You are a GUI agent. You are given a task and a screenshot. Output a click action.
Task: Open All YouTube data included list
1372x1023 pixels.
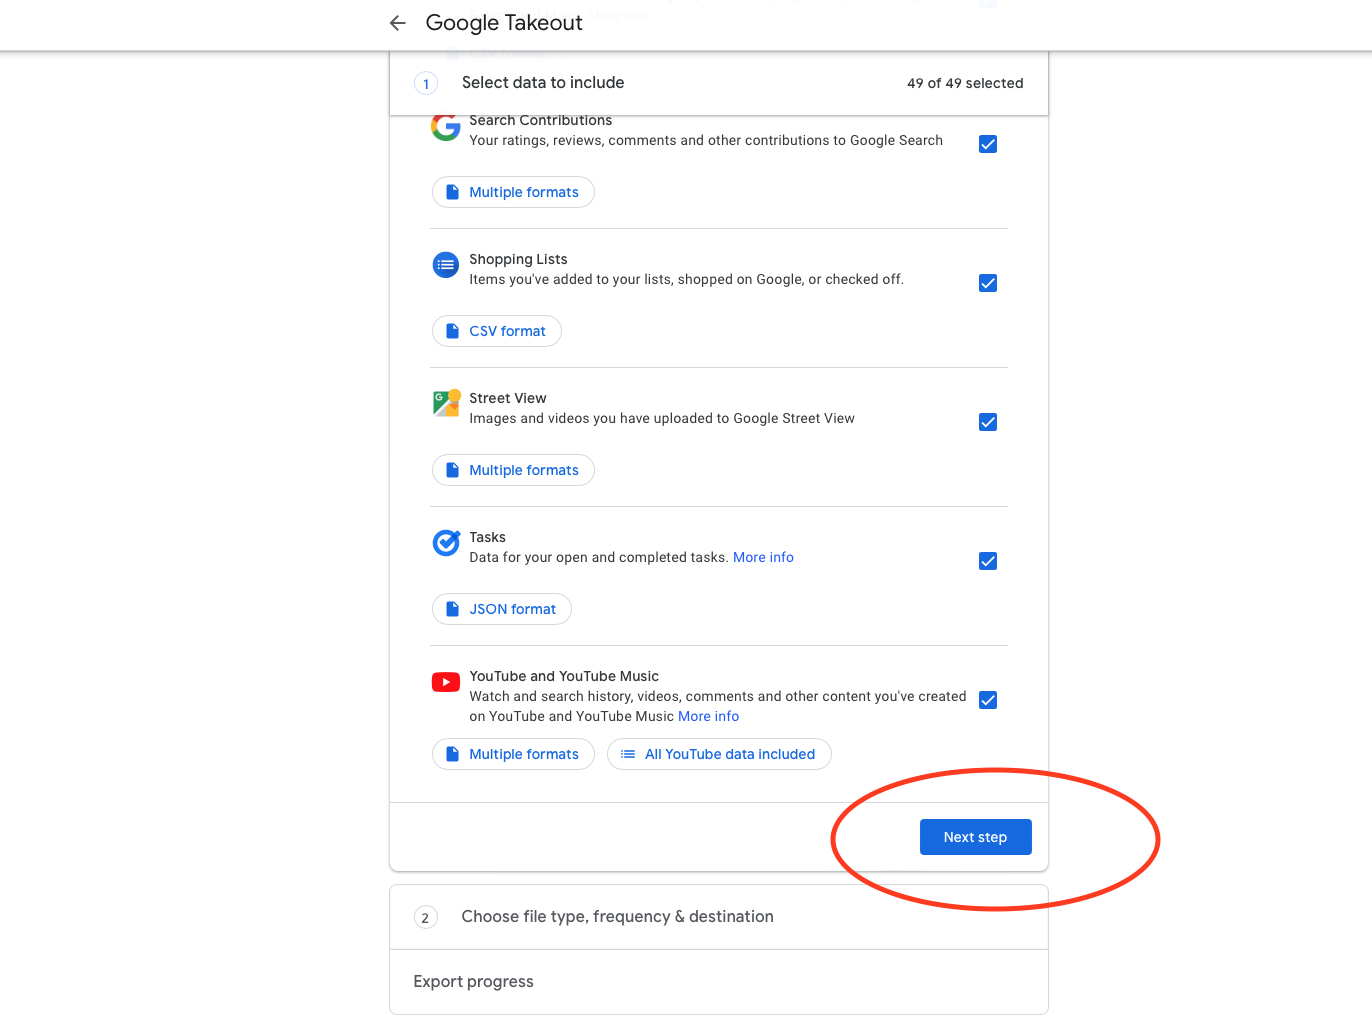(719, 754)
